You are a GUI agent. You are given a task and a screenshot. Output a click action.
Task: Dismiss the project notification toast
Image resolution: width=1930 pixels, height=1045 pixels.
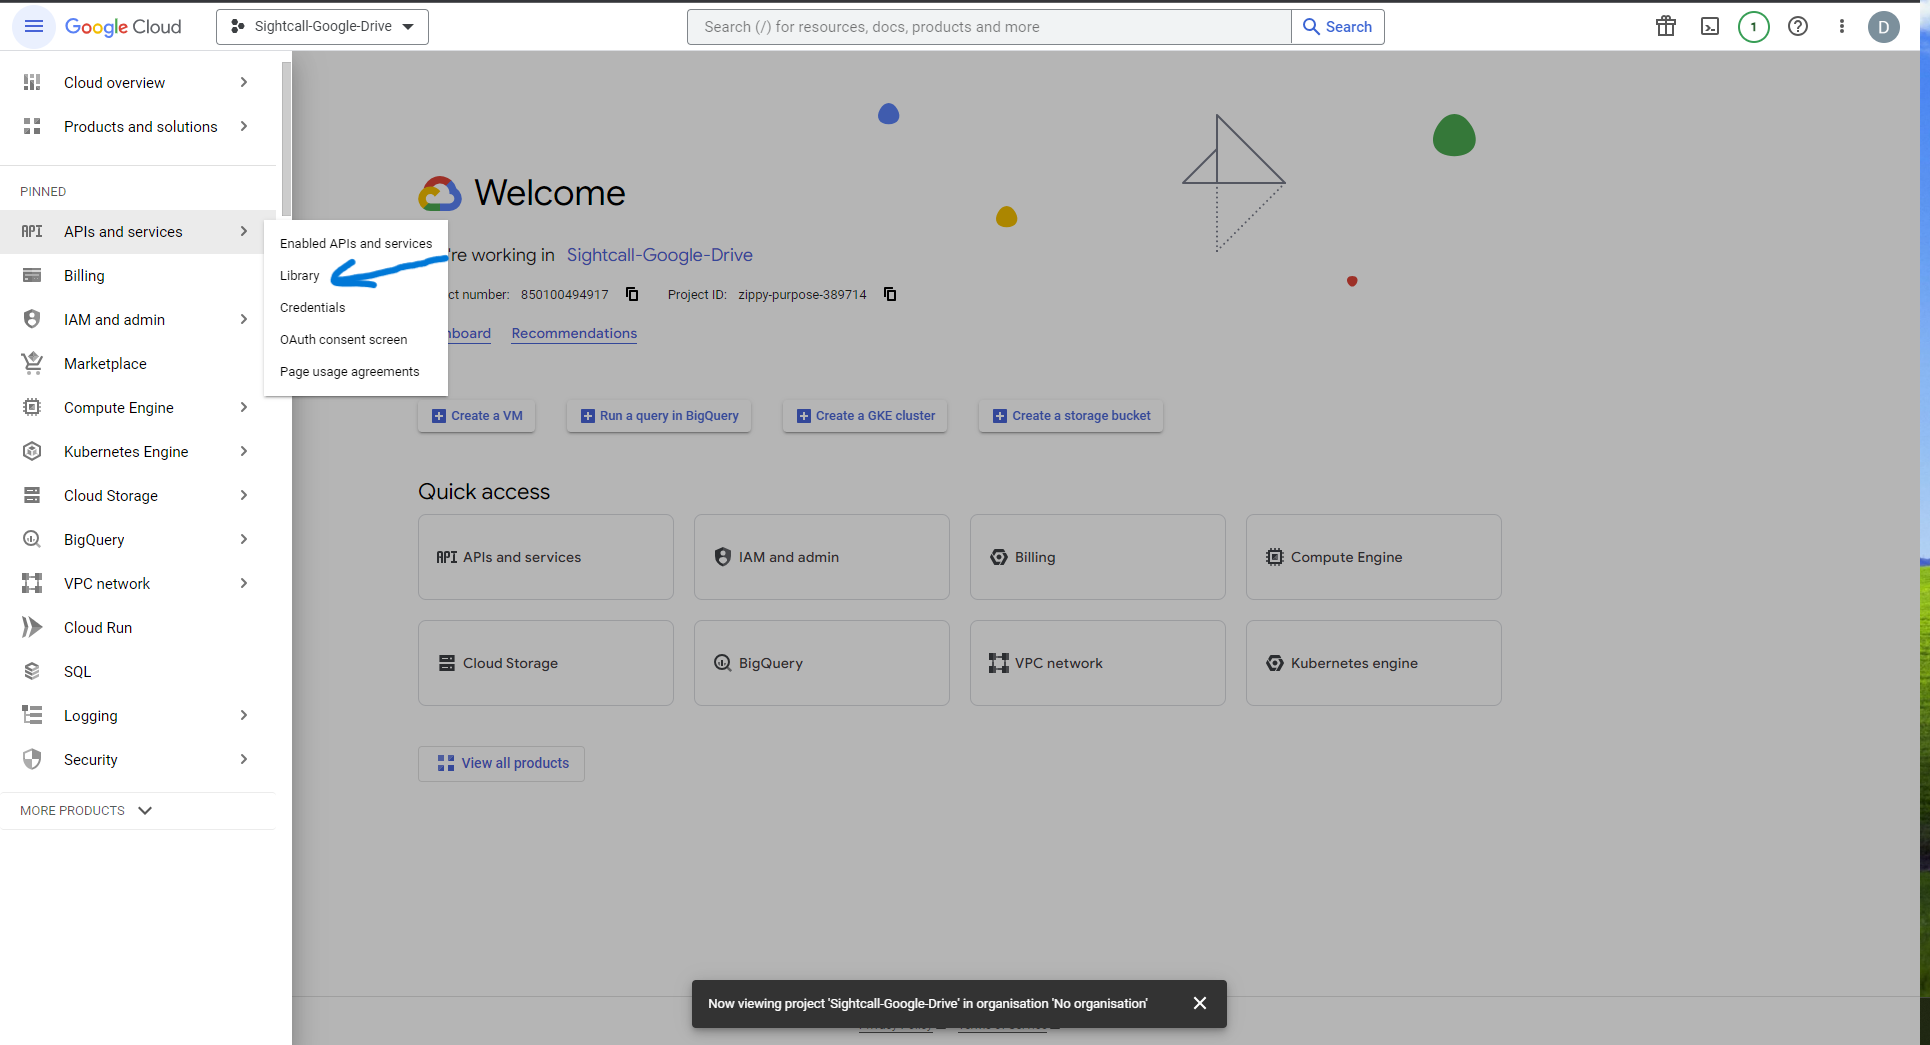[x=1200, y=1004]
